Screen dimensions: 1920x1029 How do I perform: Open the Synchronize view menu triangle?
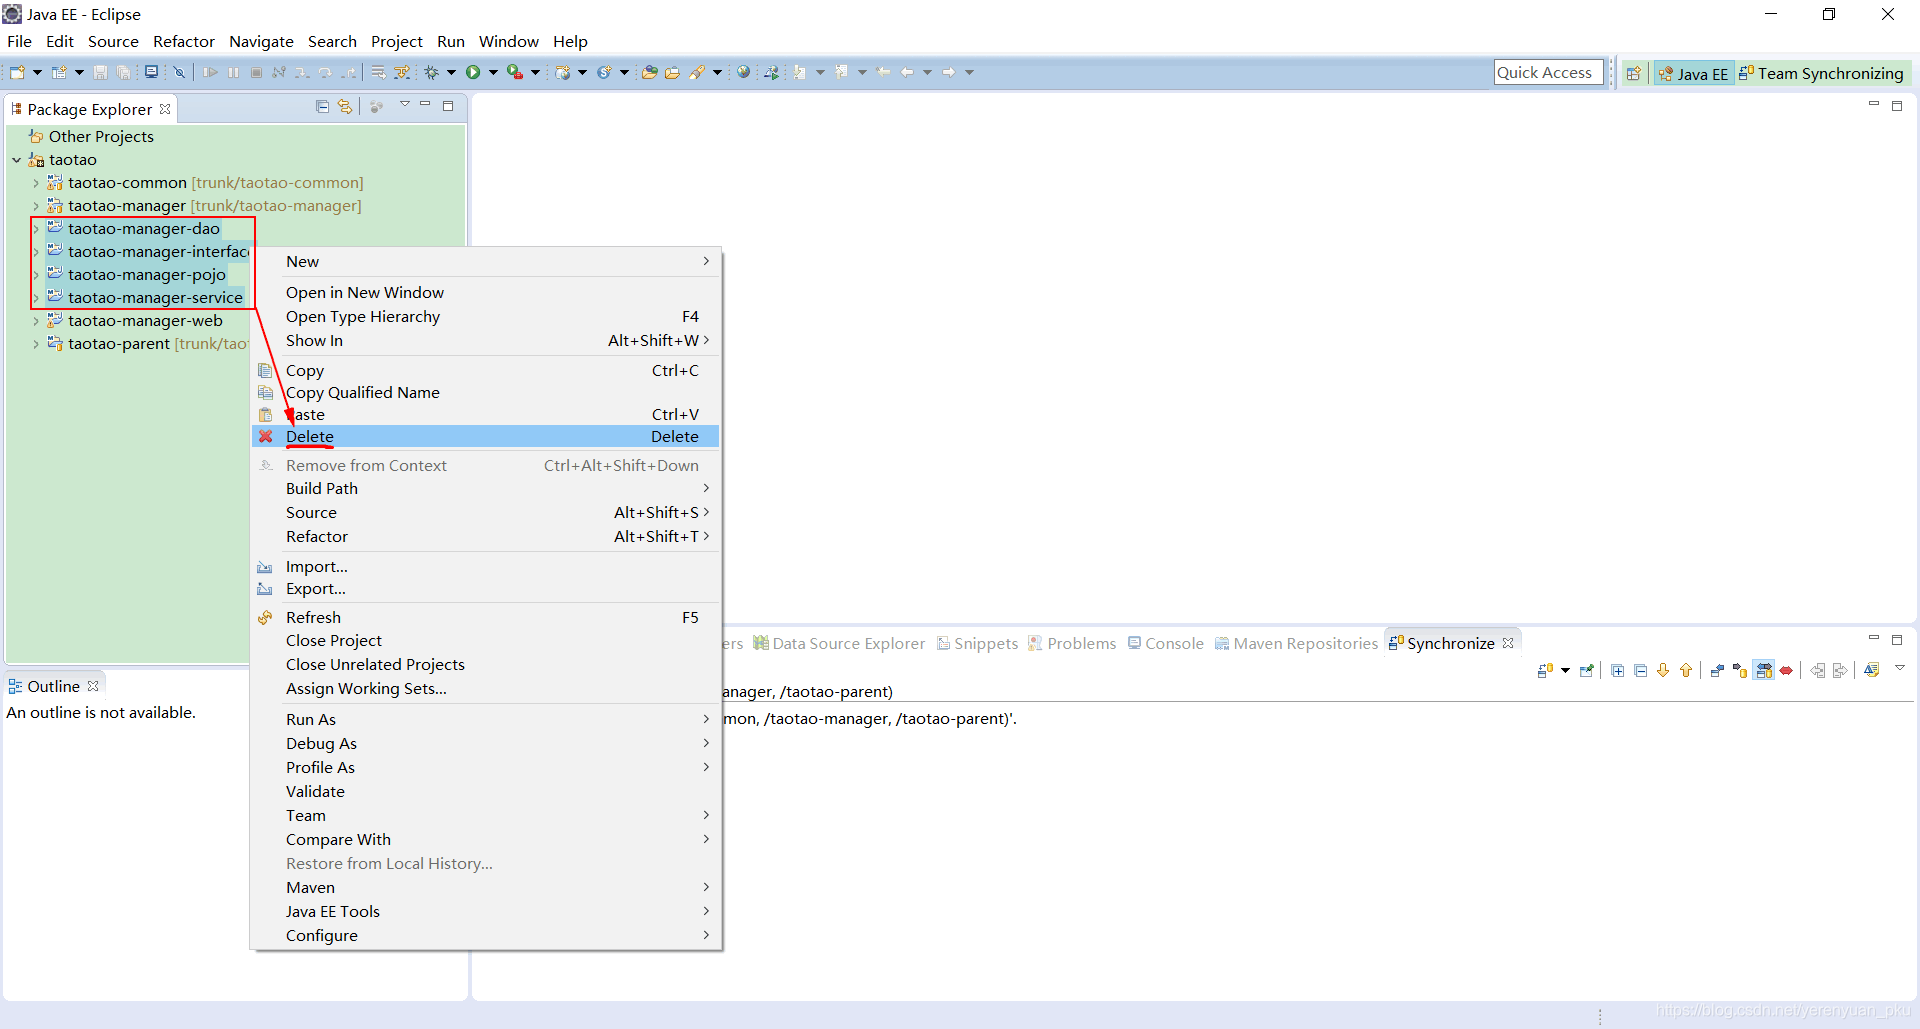(1899, 668)
